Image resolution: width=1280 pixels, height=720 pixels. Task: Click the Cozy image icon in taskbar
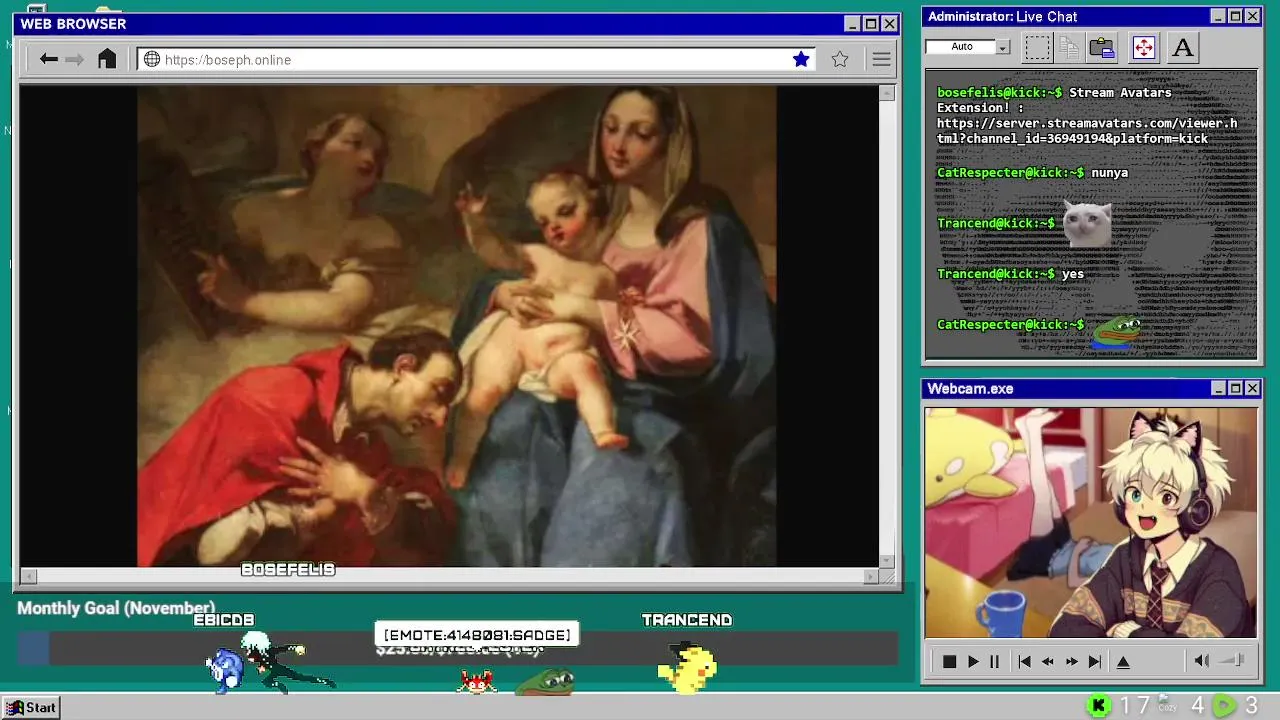(x=1167, y=705)
